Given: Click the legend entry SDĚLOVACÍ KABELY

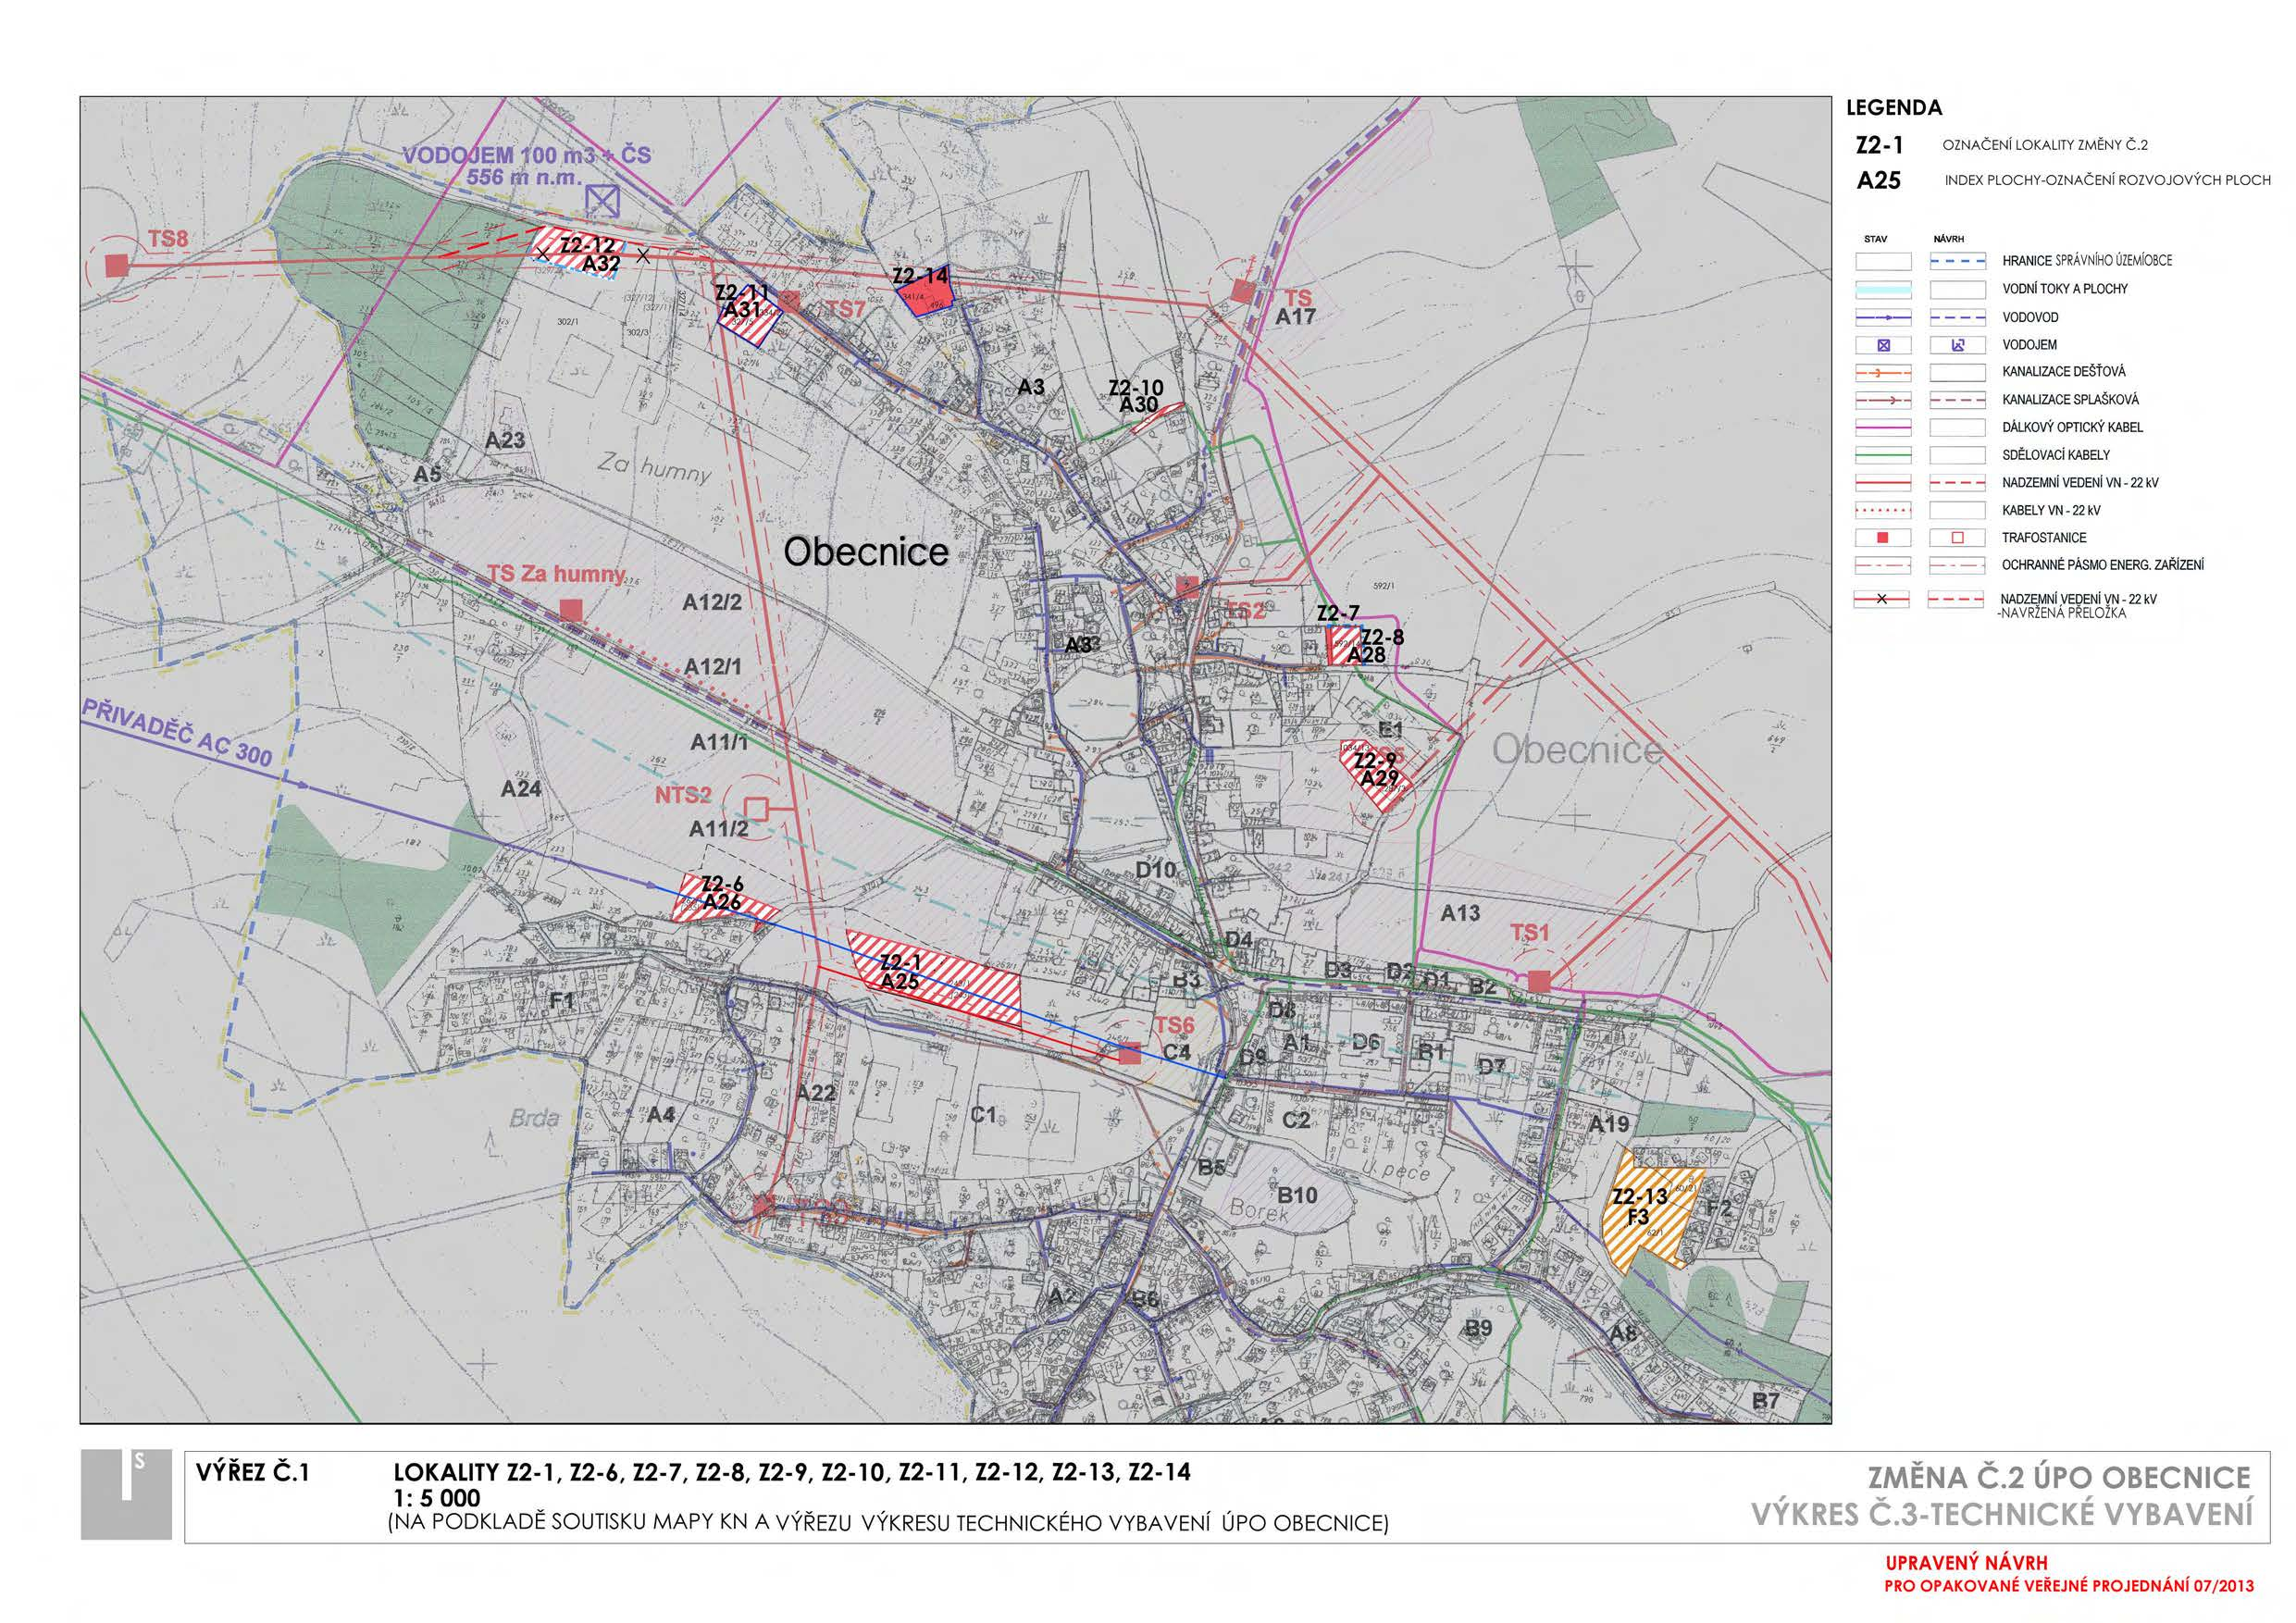Looking at the screenshot, I should tap(2056, 454).
